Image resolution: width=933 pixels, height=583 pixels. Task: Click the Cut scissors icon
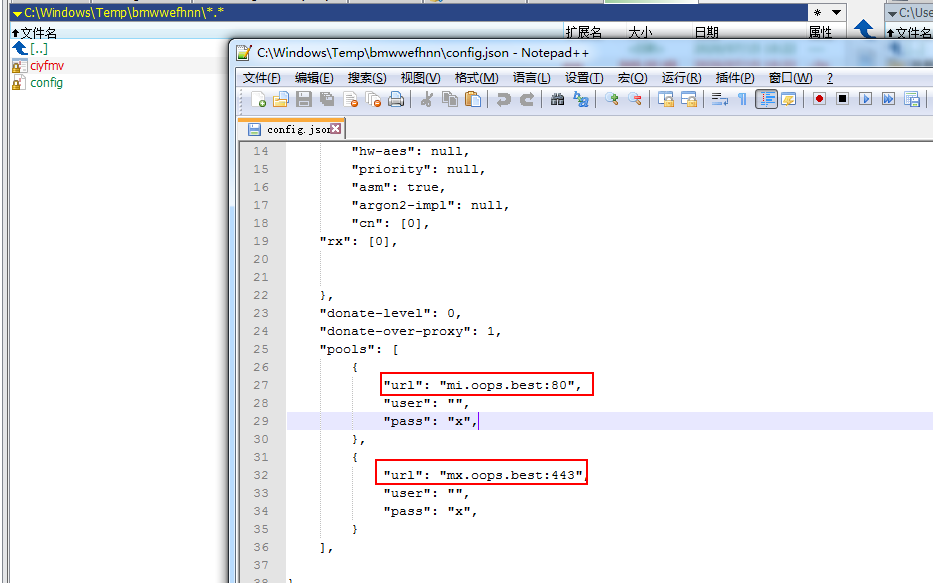(426, 99)
